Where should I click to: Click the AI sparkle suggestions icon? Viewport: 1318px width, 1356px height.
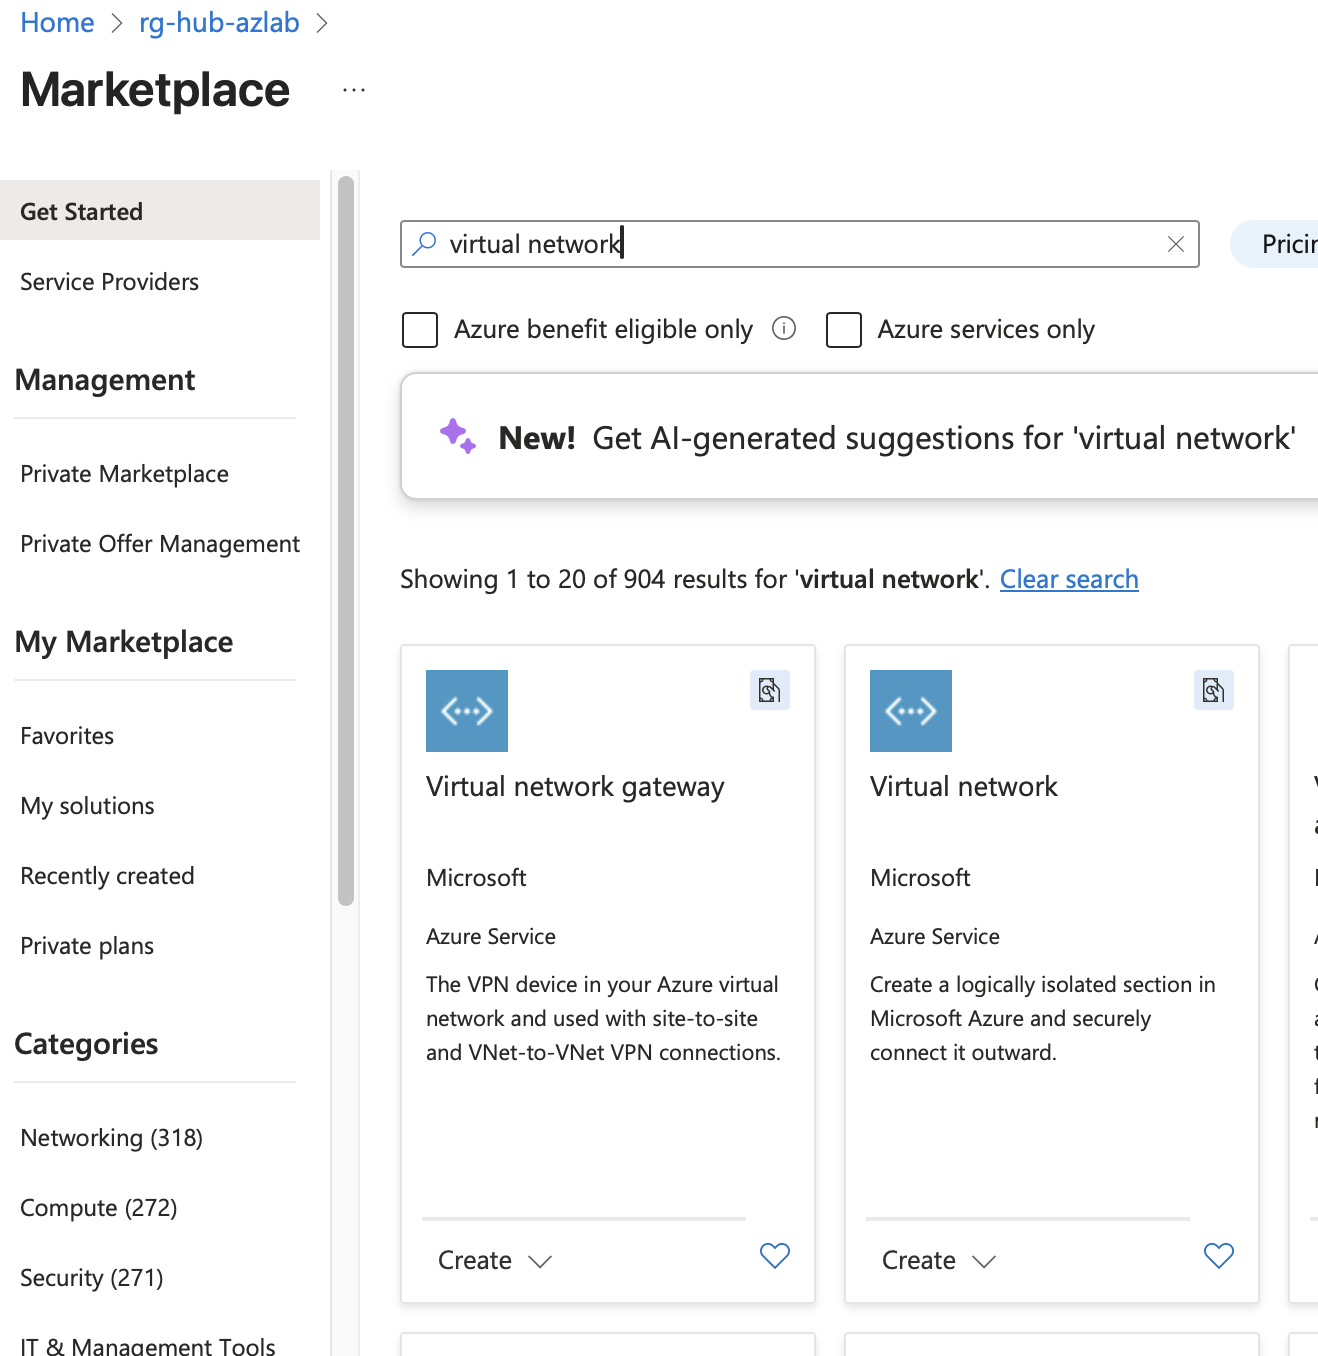(457, 436)
